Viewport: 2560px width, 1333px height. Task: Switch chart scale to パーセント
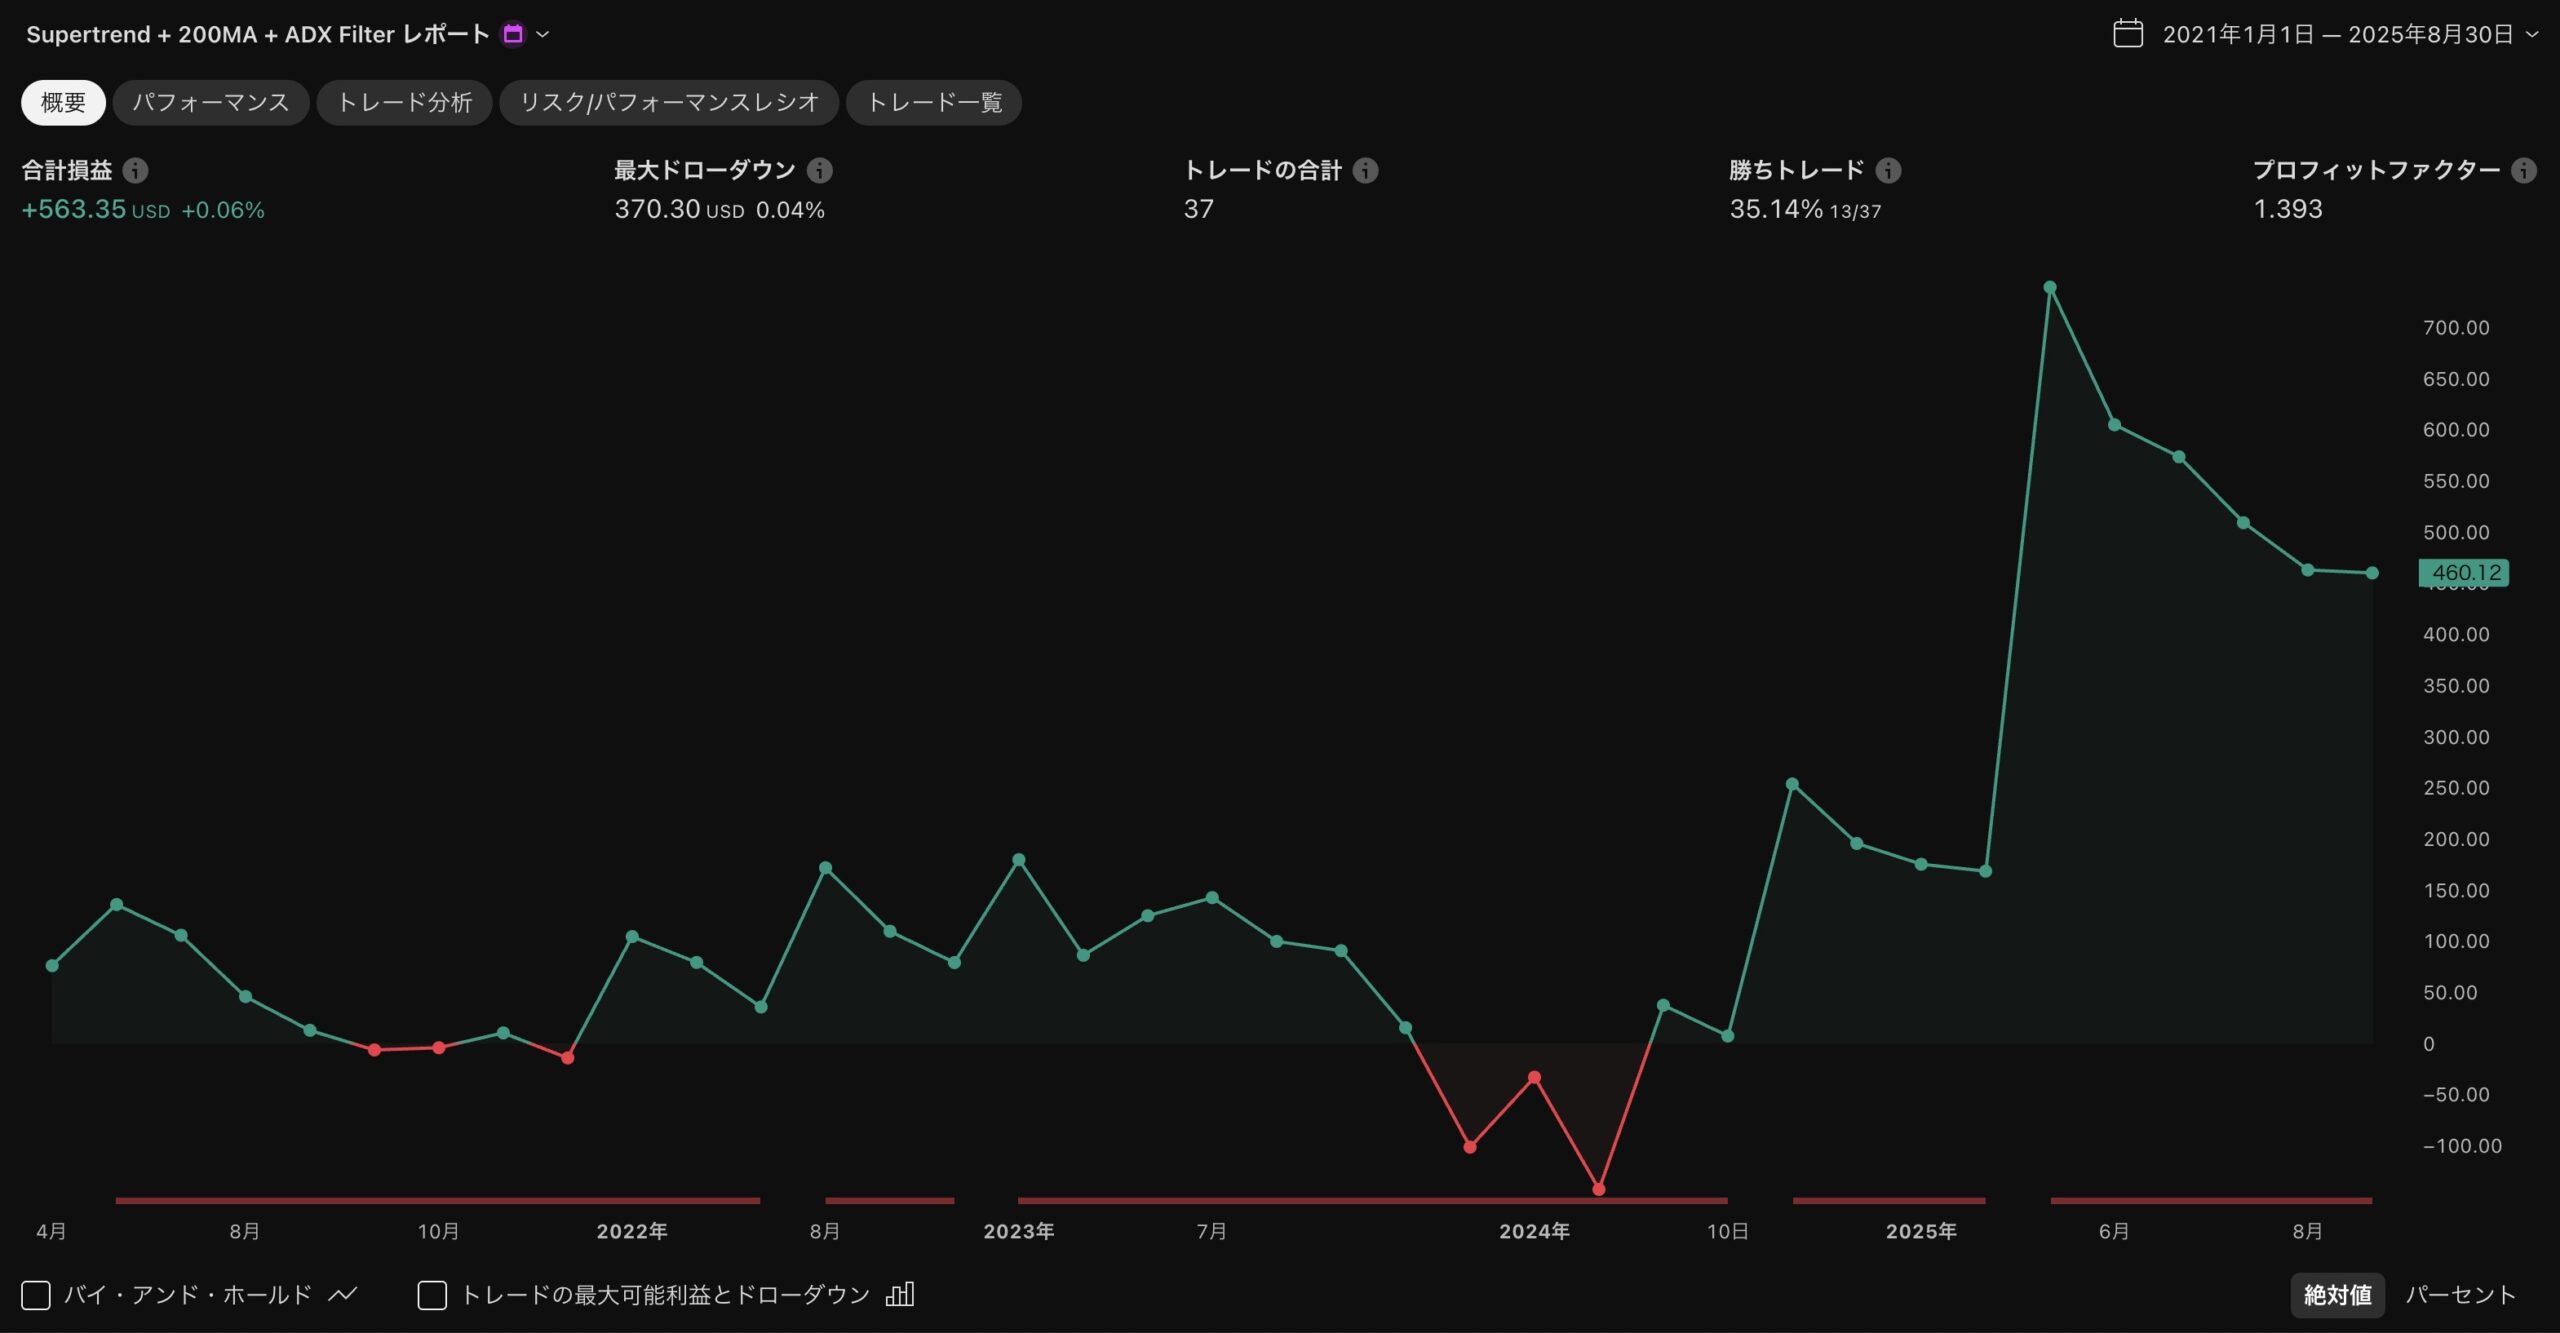2460,1295
